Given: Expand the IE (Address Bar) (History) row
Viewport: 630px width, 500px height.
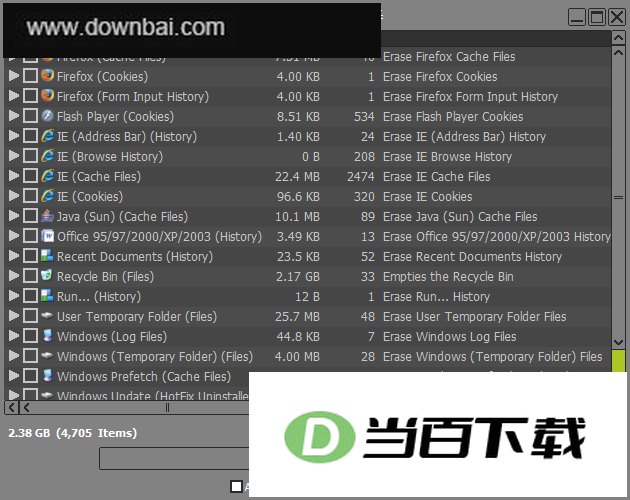Looking at the screenshot, I should click(14, 136).
